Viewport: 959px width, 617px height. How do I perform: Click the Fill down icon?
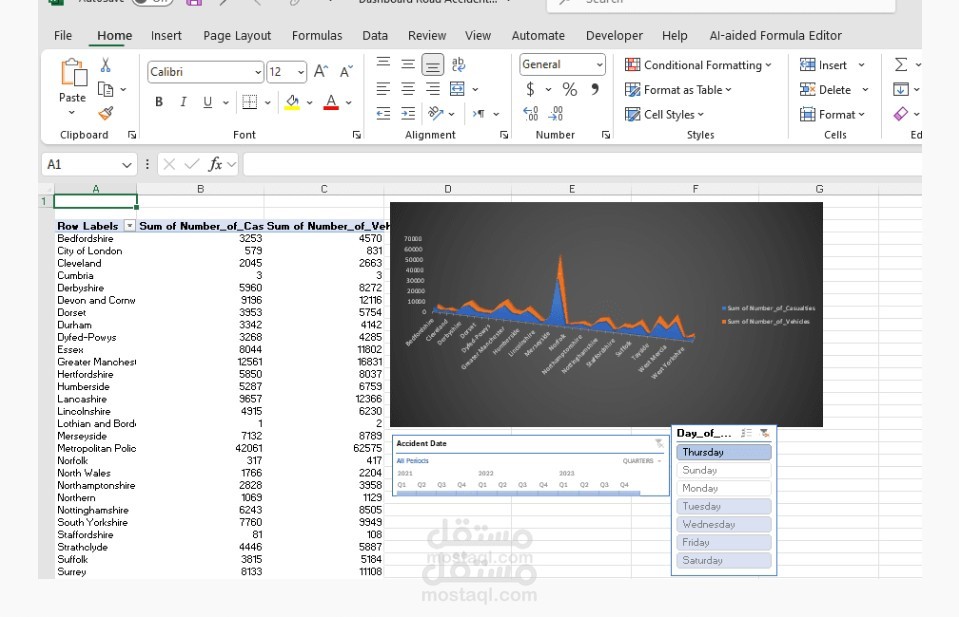900,89
